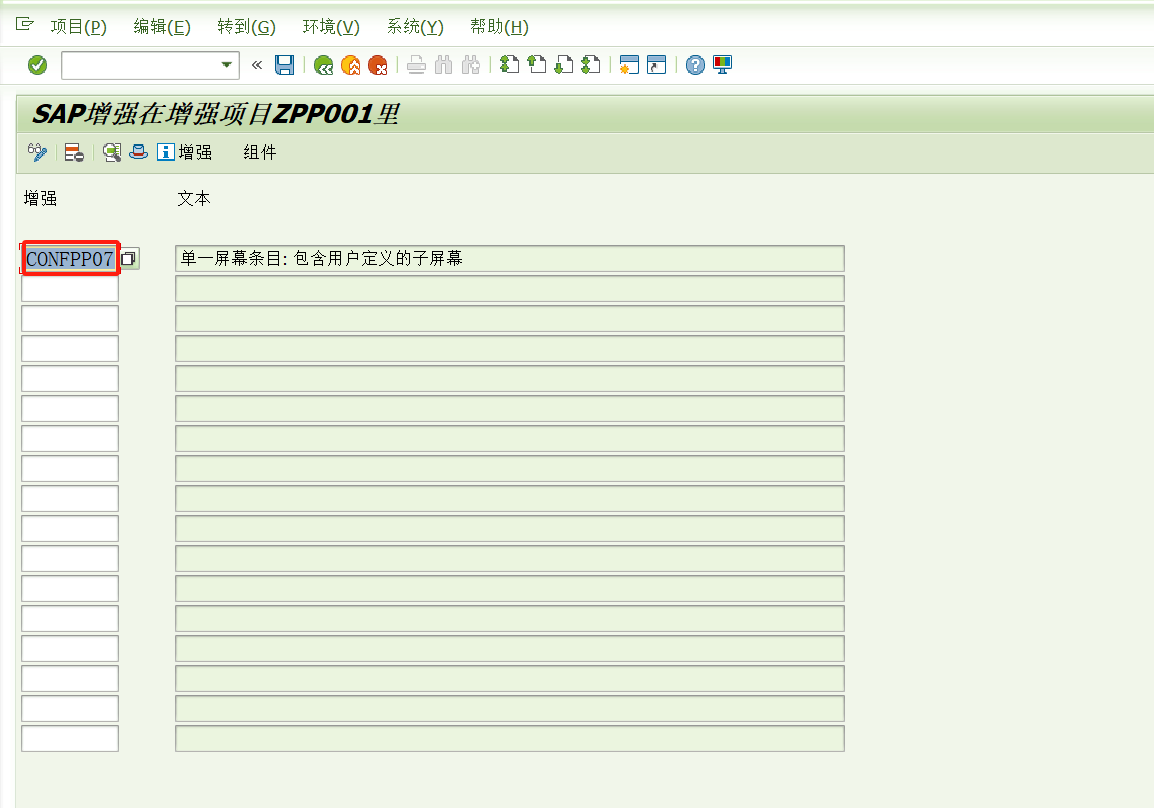
Task: Open the 环境(V) menu
Action: point(331,26)
